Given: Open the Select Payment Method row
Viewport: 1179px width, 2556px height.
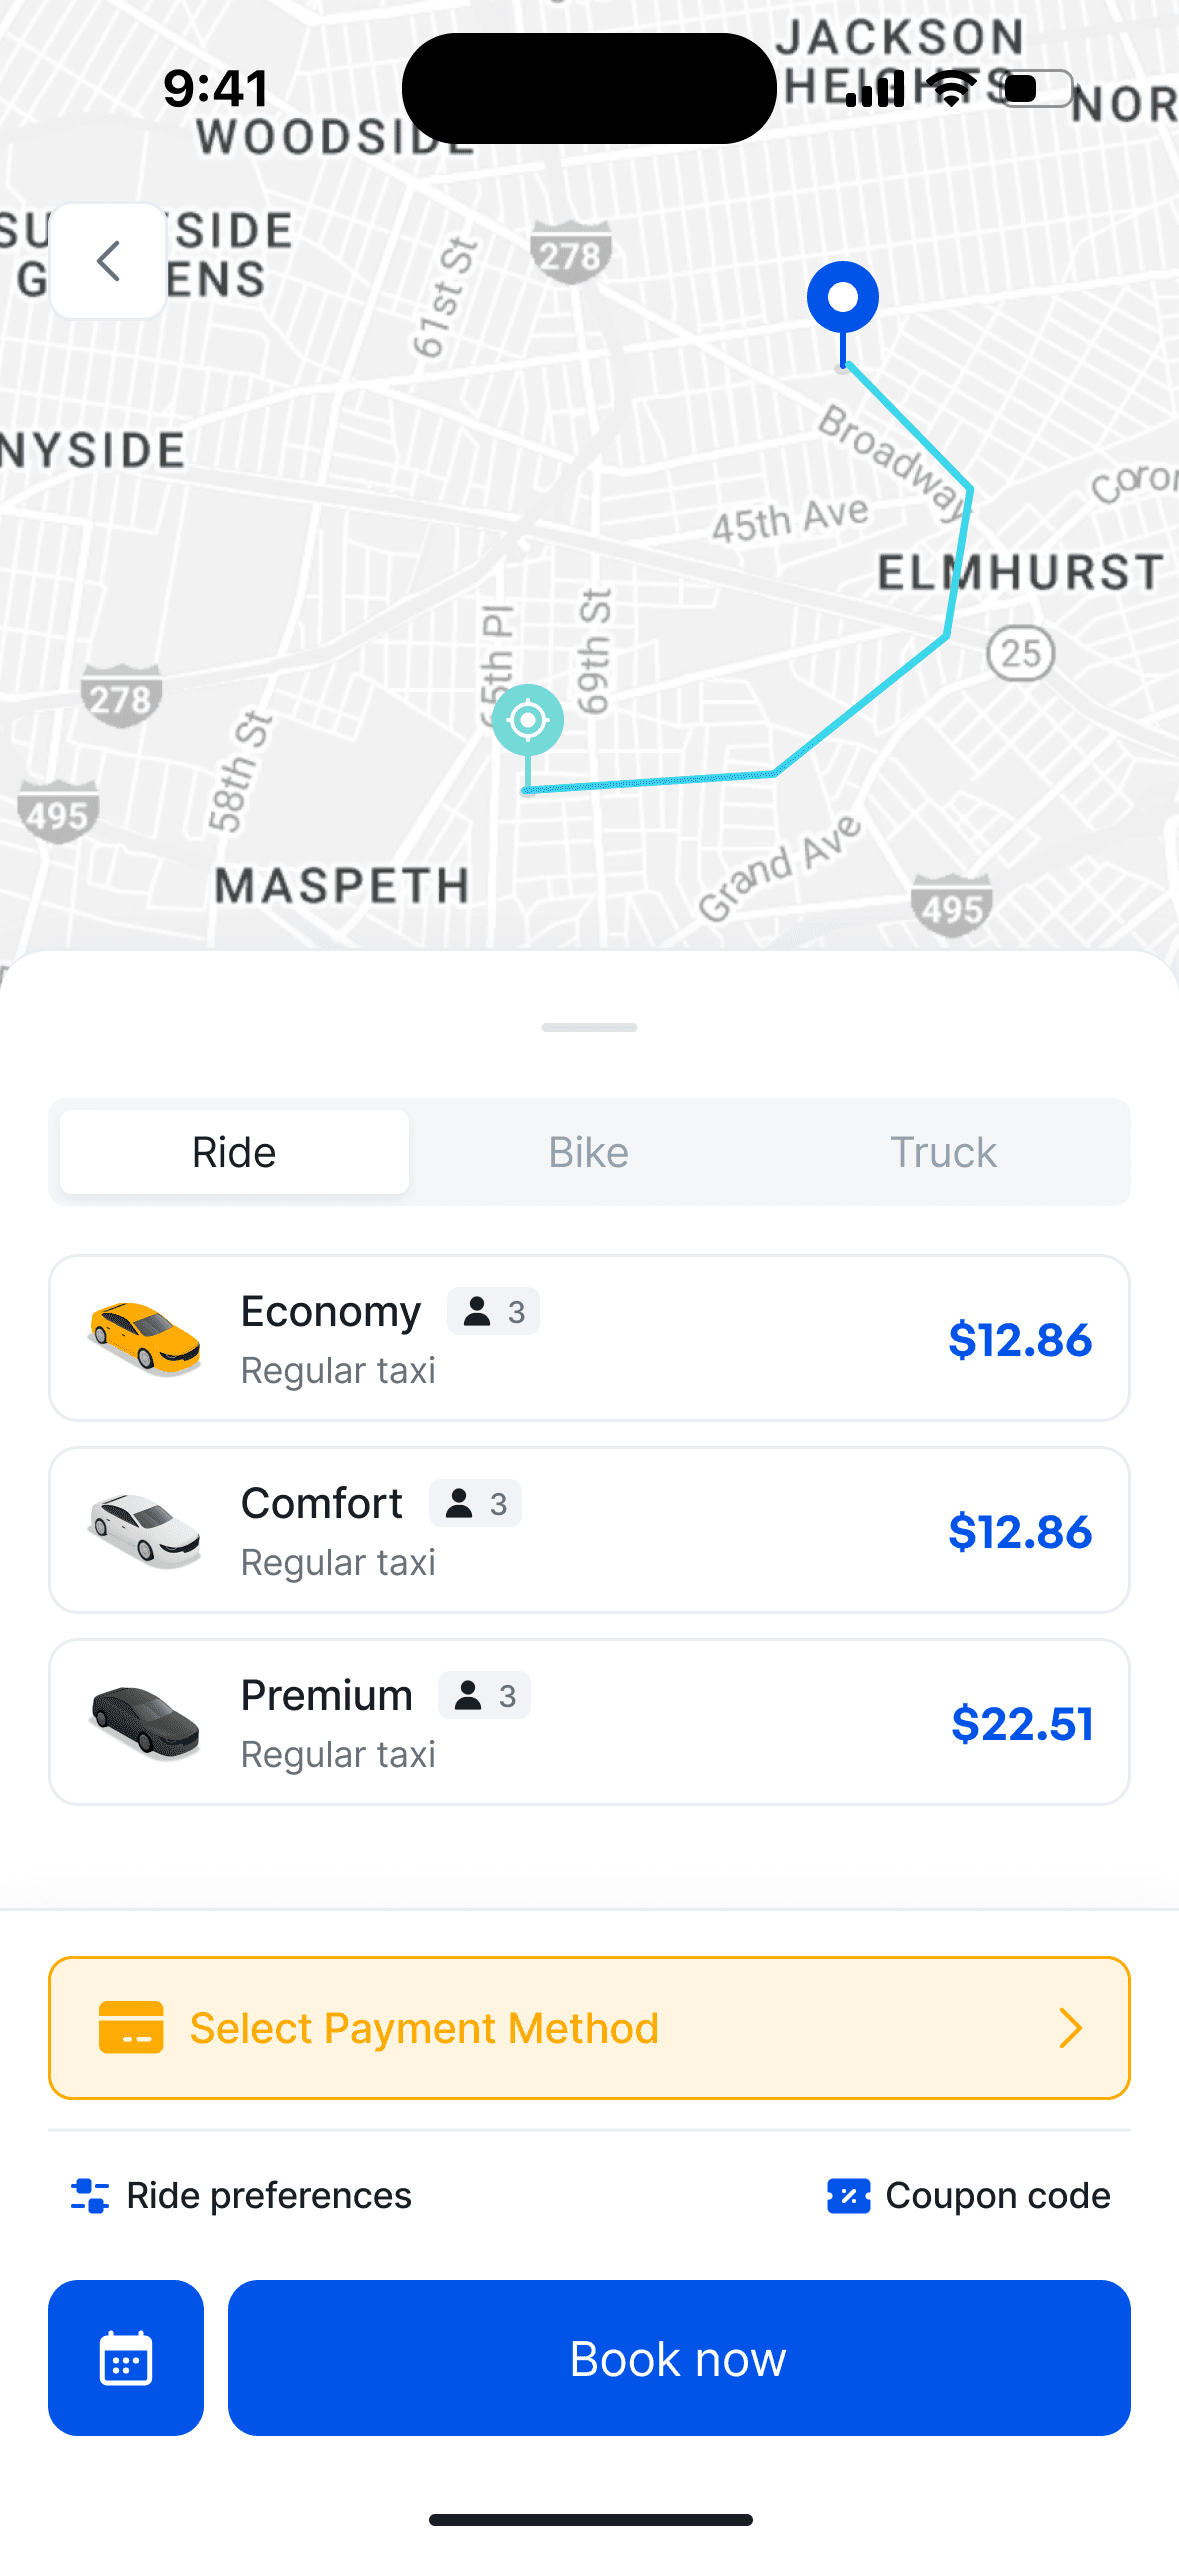Looking at the screenshot, I should pos(589,2028).
